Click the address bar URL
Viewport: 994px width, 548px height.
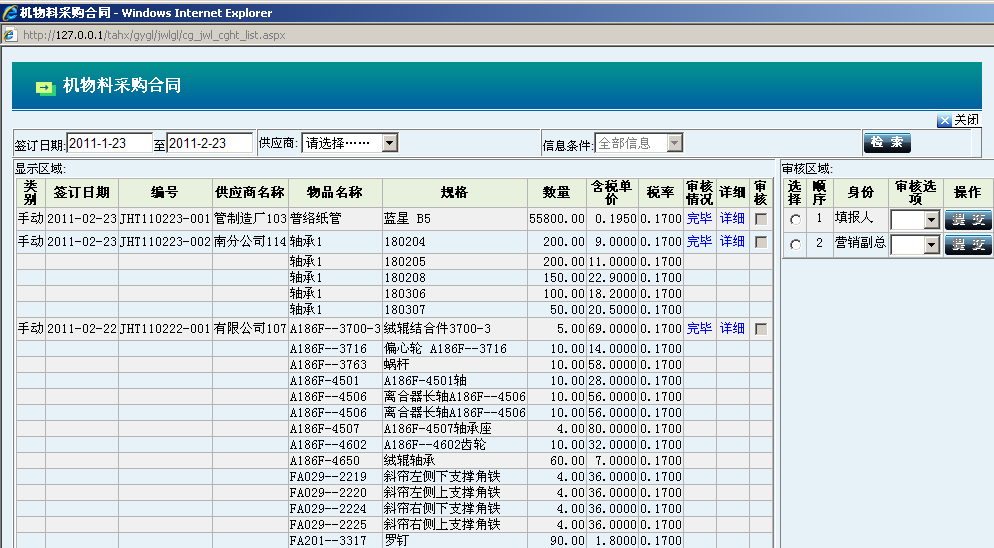coord(155,35)
